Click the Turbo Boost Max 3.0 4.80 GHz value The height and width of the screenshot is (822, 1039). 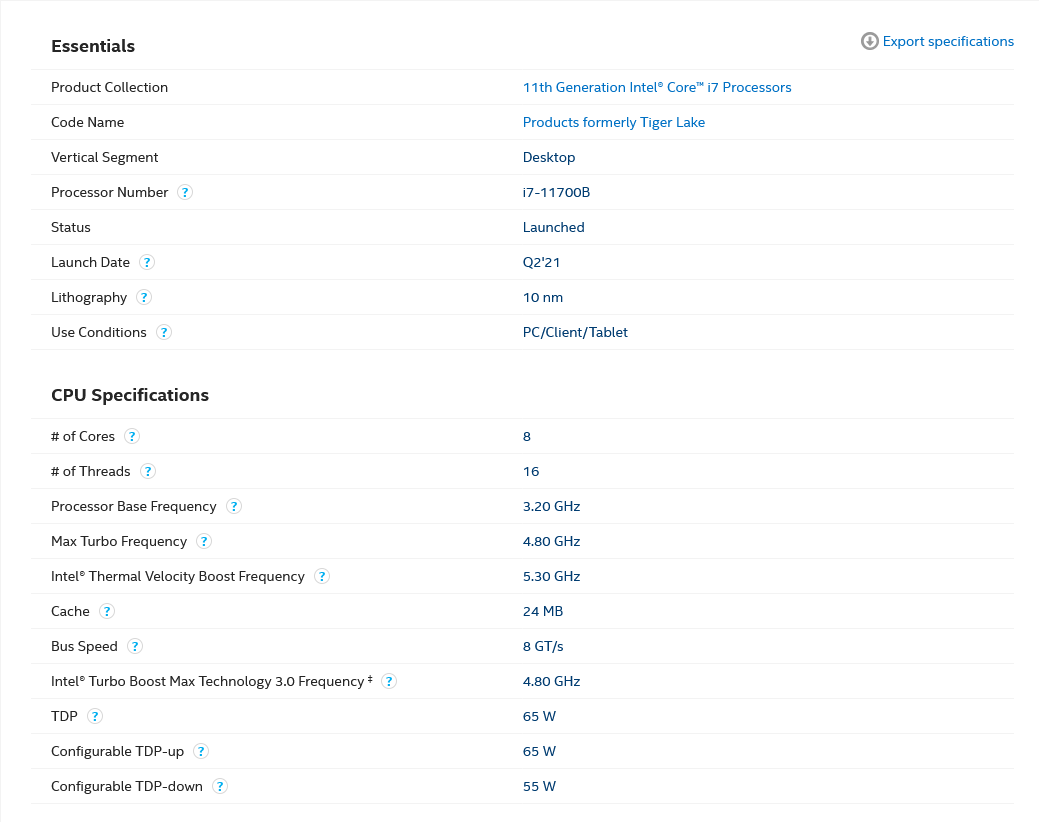pos(551,682)
